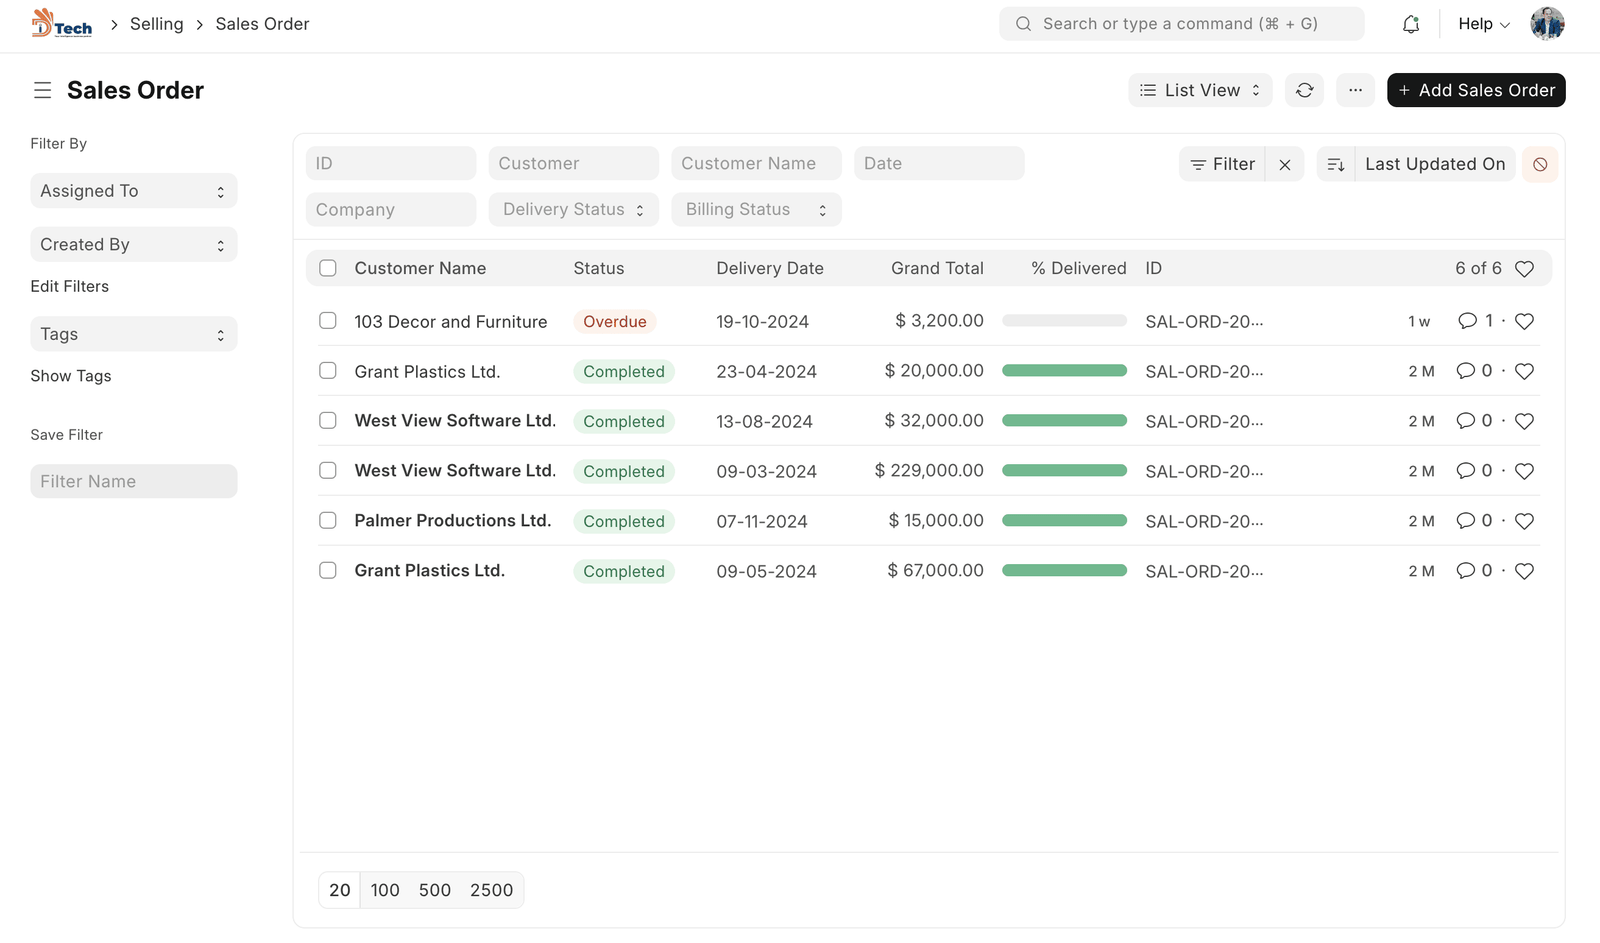This screenshot has width=1600, height=943.
Task: Click the delivered progress bar for $229,000.00 order
Action: [1064, 470]
